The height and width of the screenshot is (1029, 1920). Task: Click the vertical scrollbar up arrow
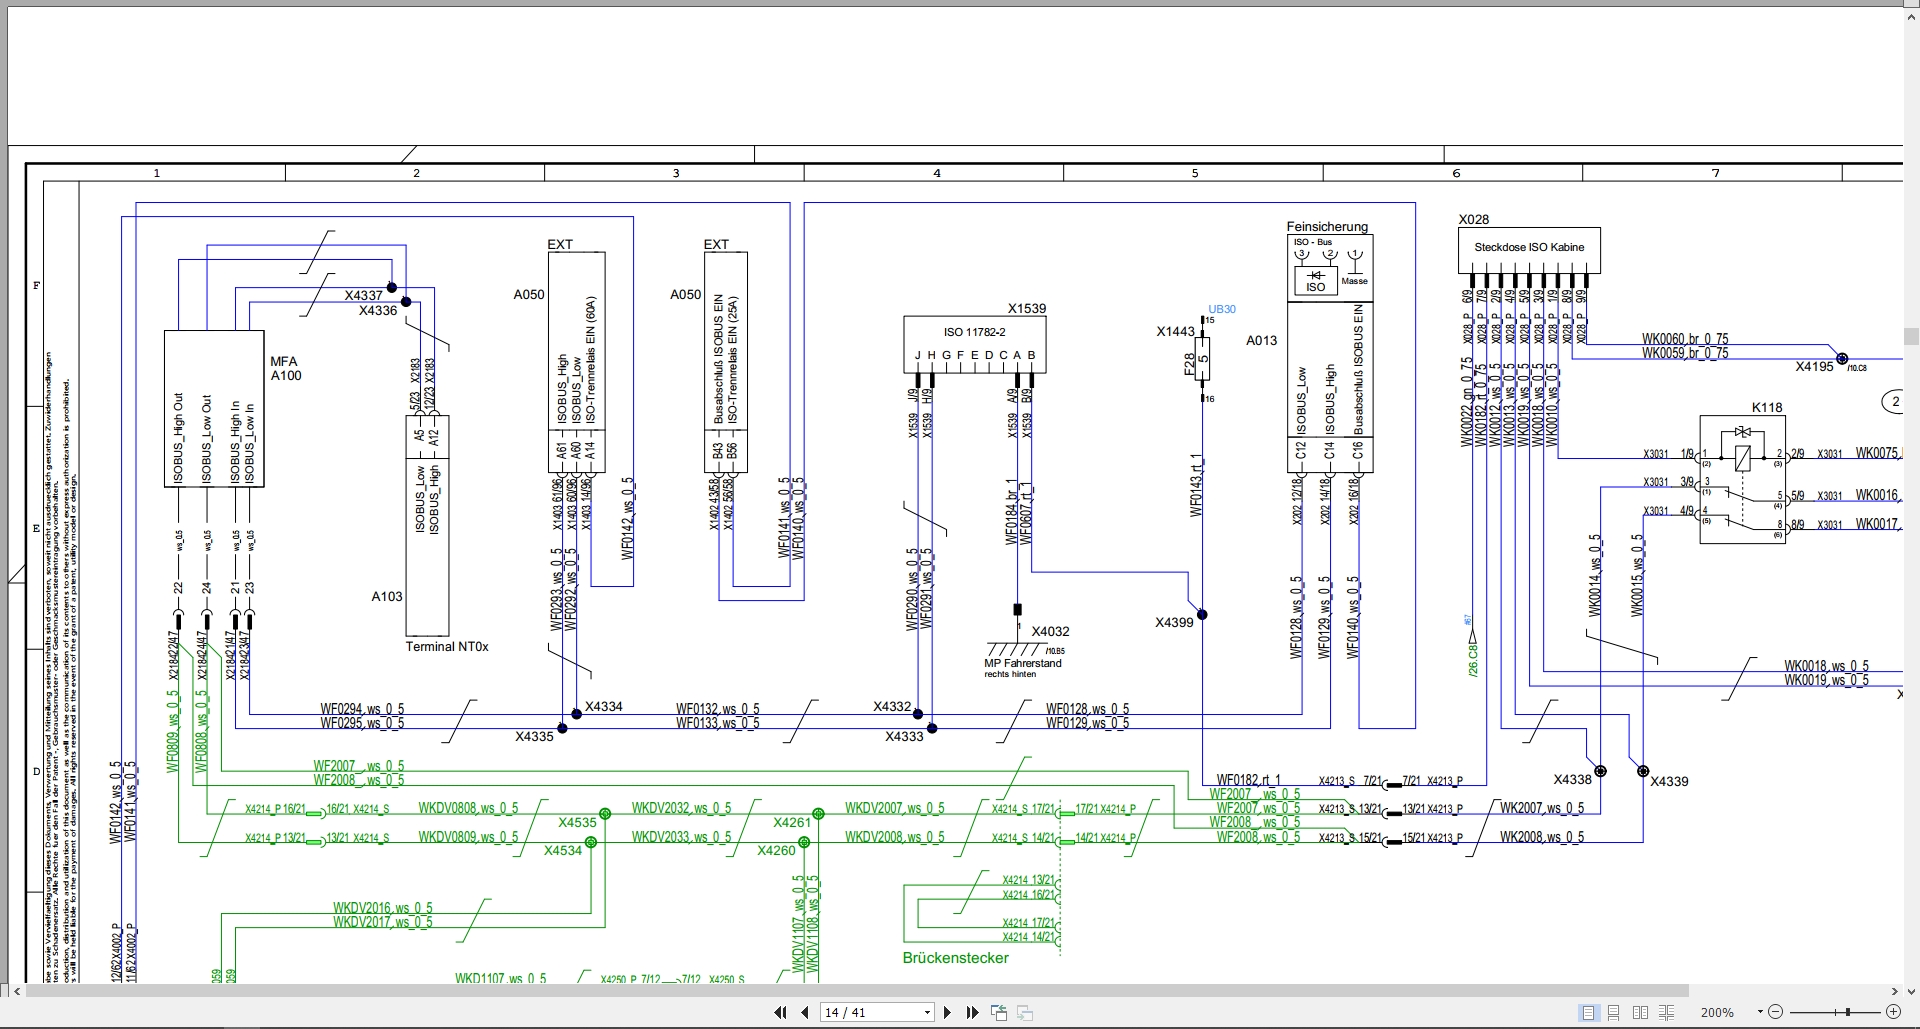[1911, 17]
